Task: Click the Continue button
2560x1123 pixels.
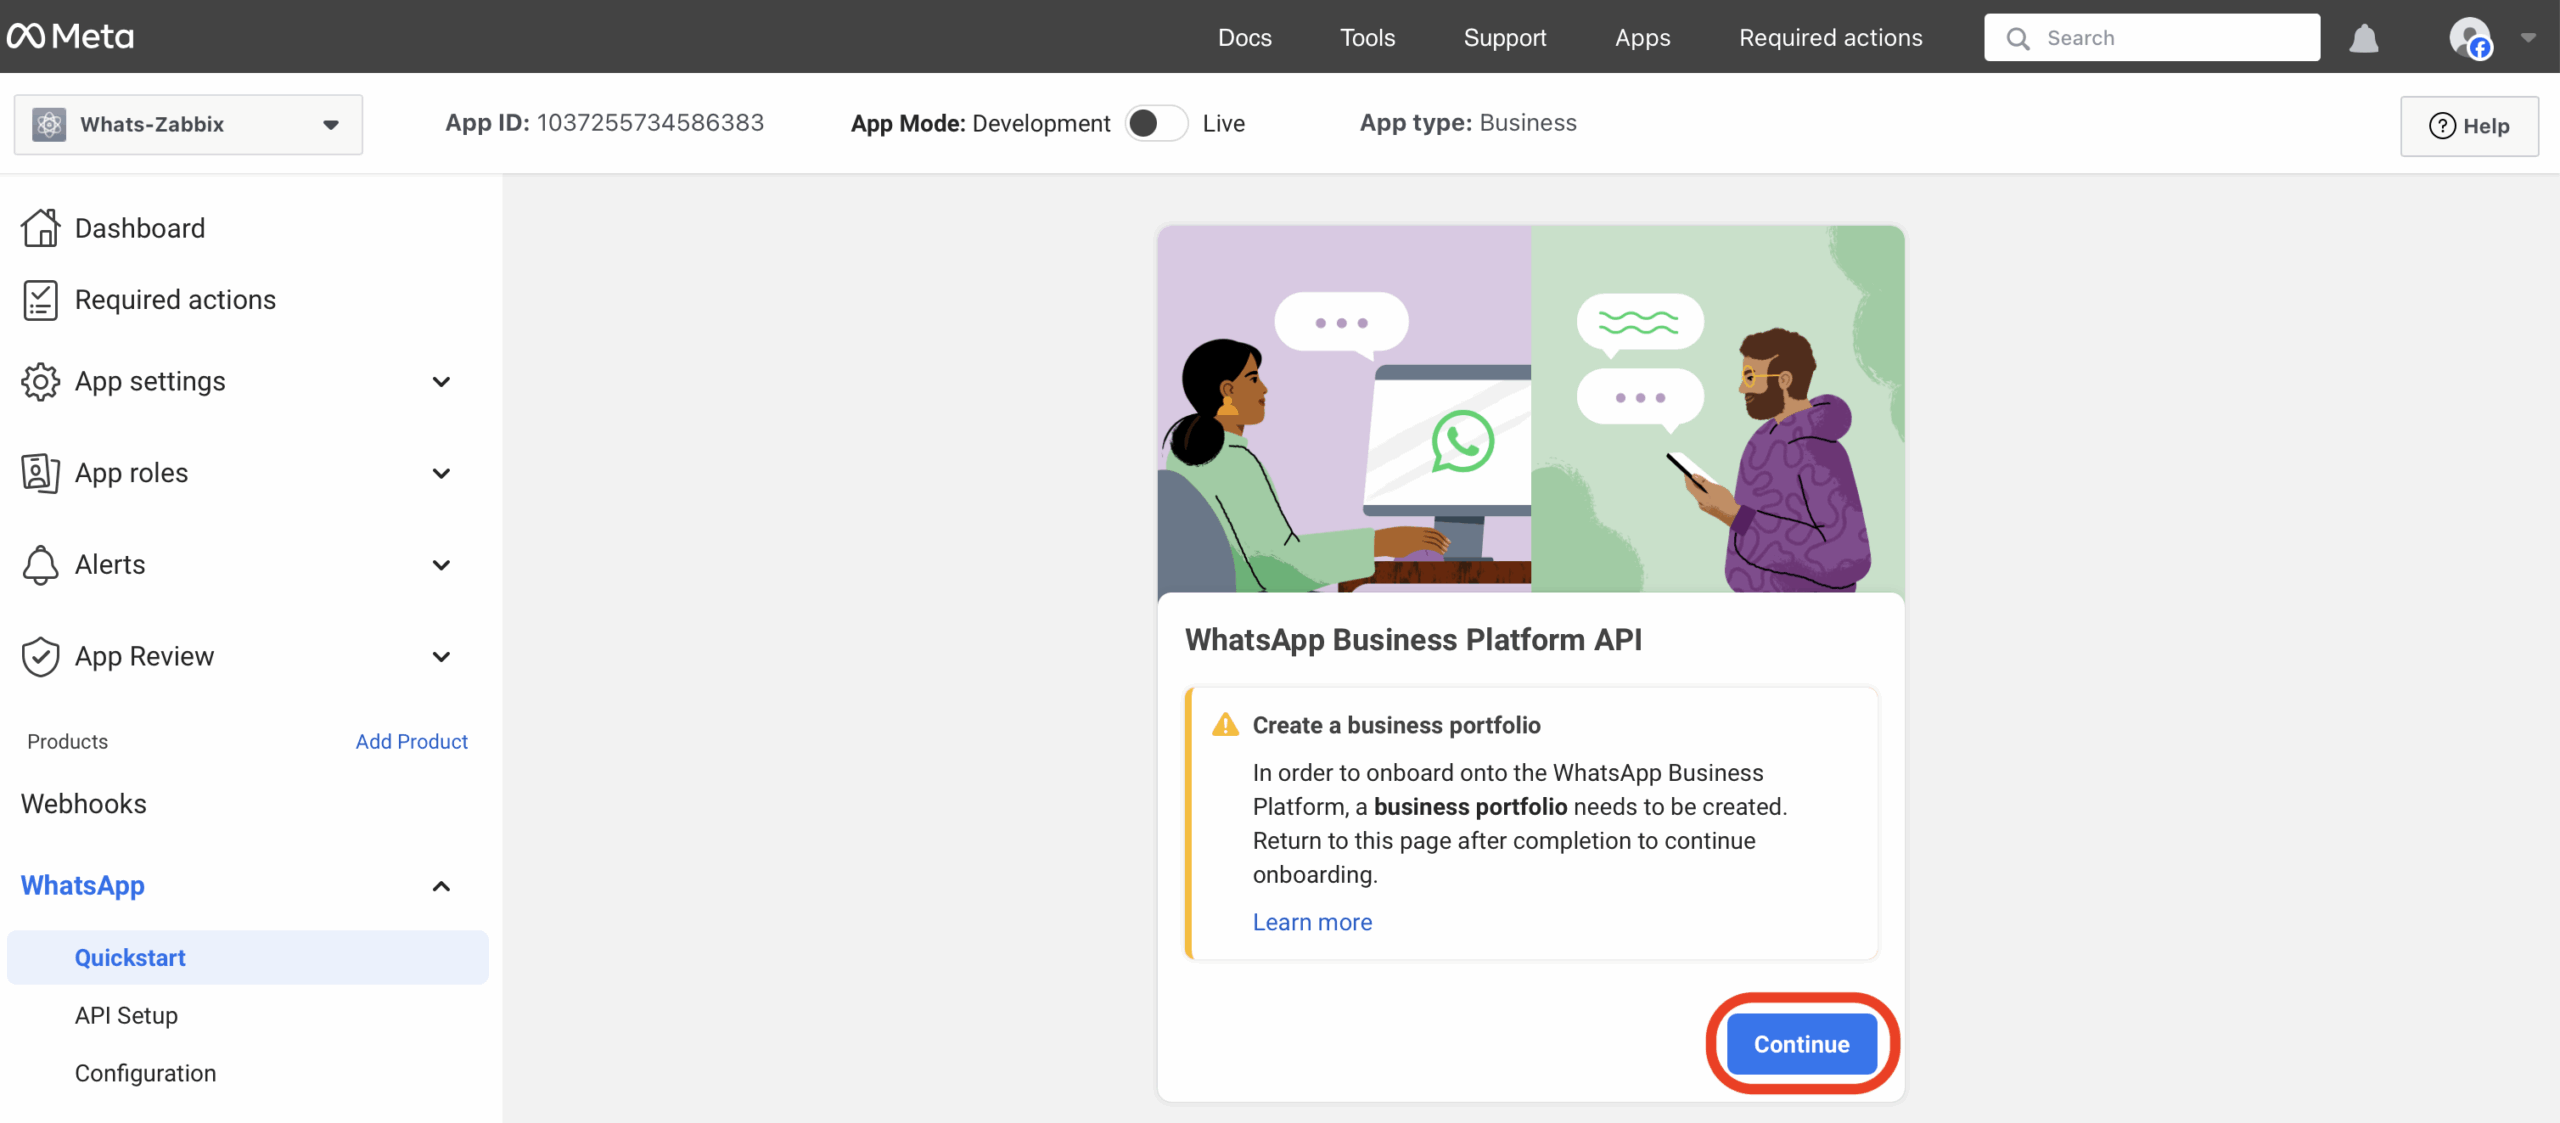Action: tap(1801, 1044)
